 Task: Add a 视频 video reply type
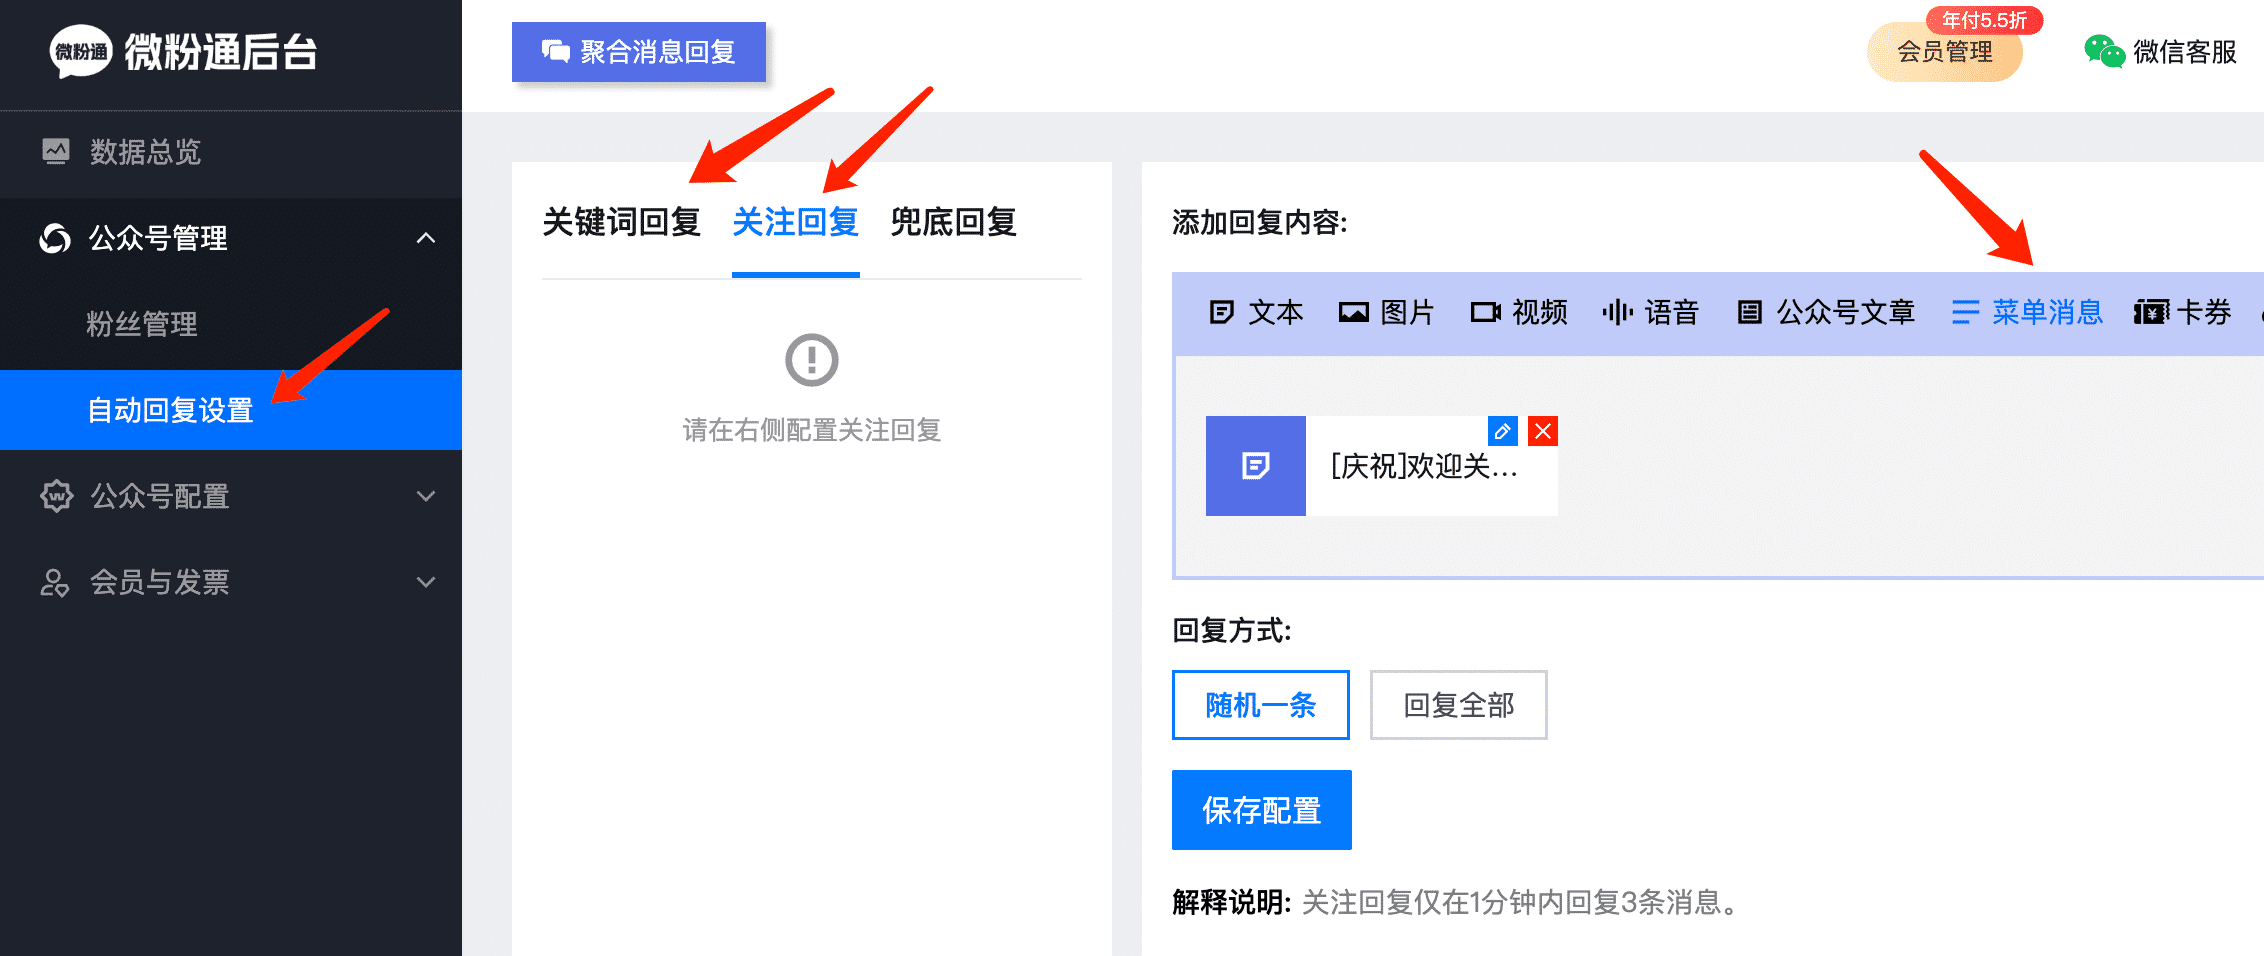(1518, 313)
